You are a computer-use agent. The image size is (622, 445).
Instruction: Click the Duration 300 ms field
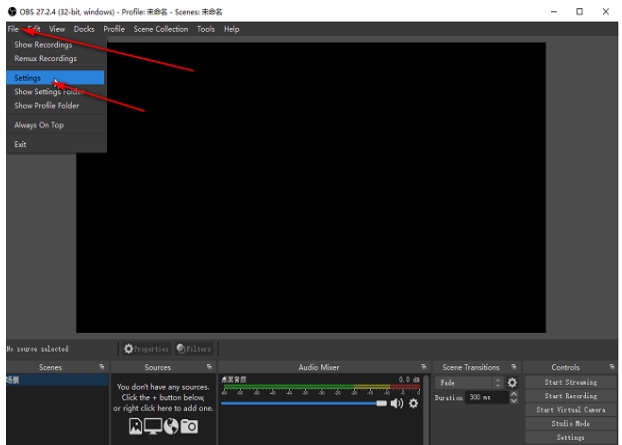point(488,397)
